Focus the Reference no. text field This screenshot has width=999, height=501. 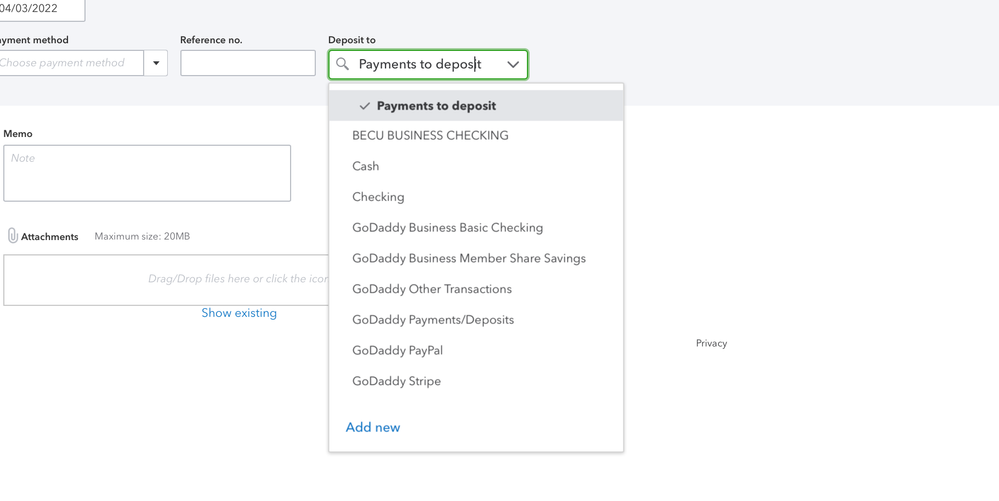pyautogui.click(x=247, y=63)
